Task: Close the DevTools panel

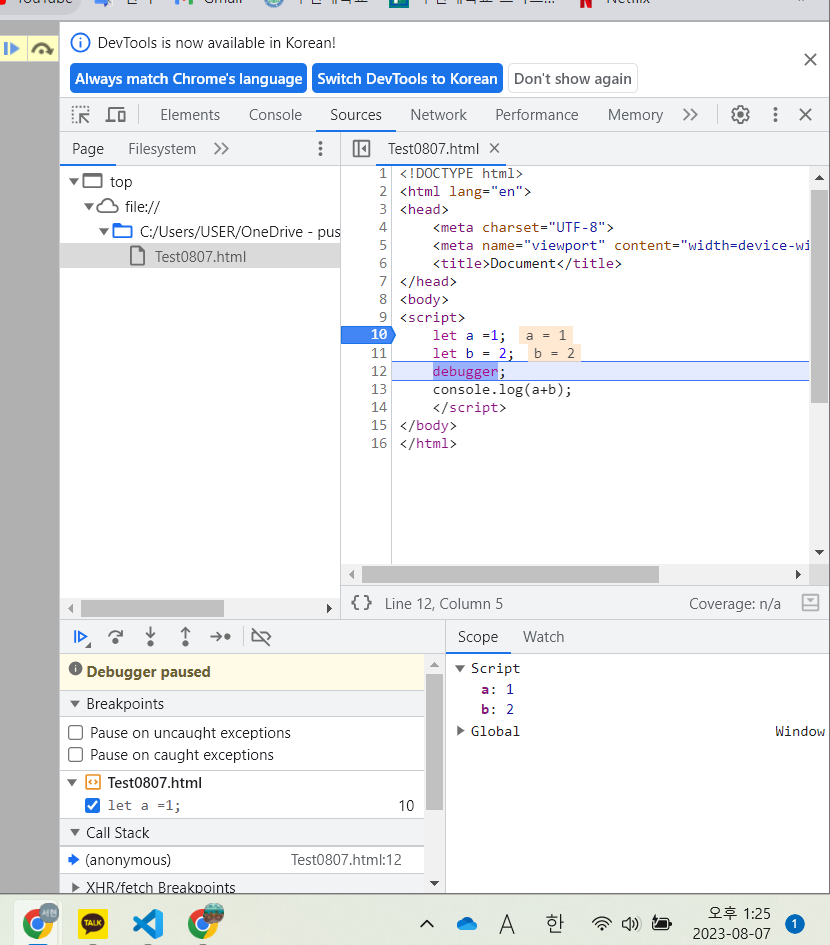Action: pyautogui.click(x=805, y=115)
